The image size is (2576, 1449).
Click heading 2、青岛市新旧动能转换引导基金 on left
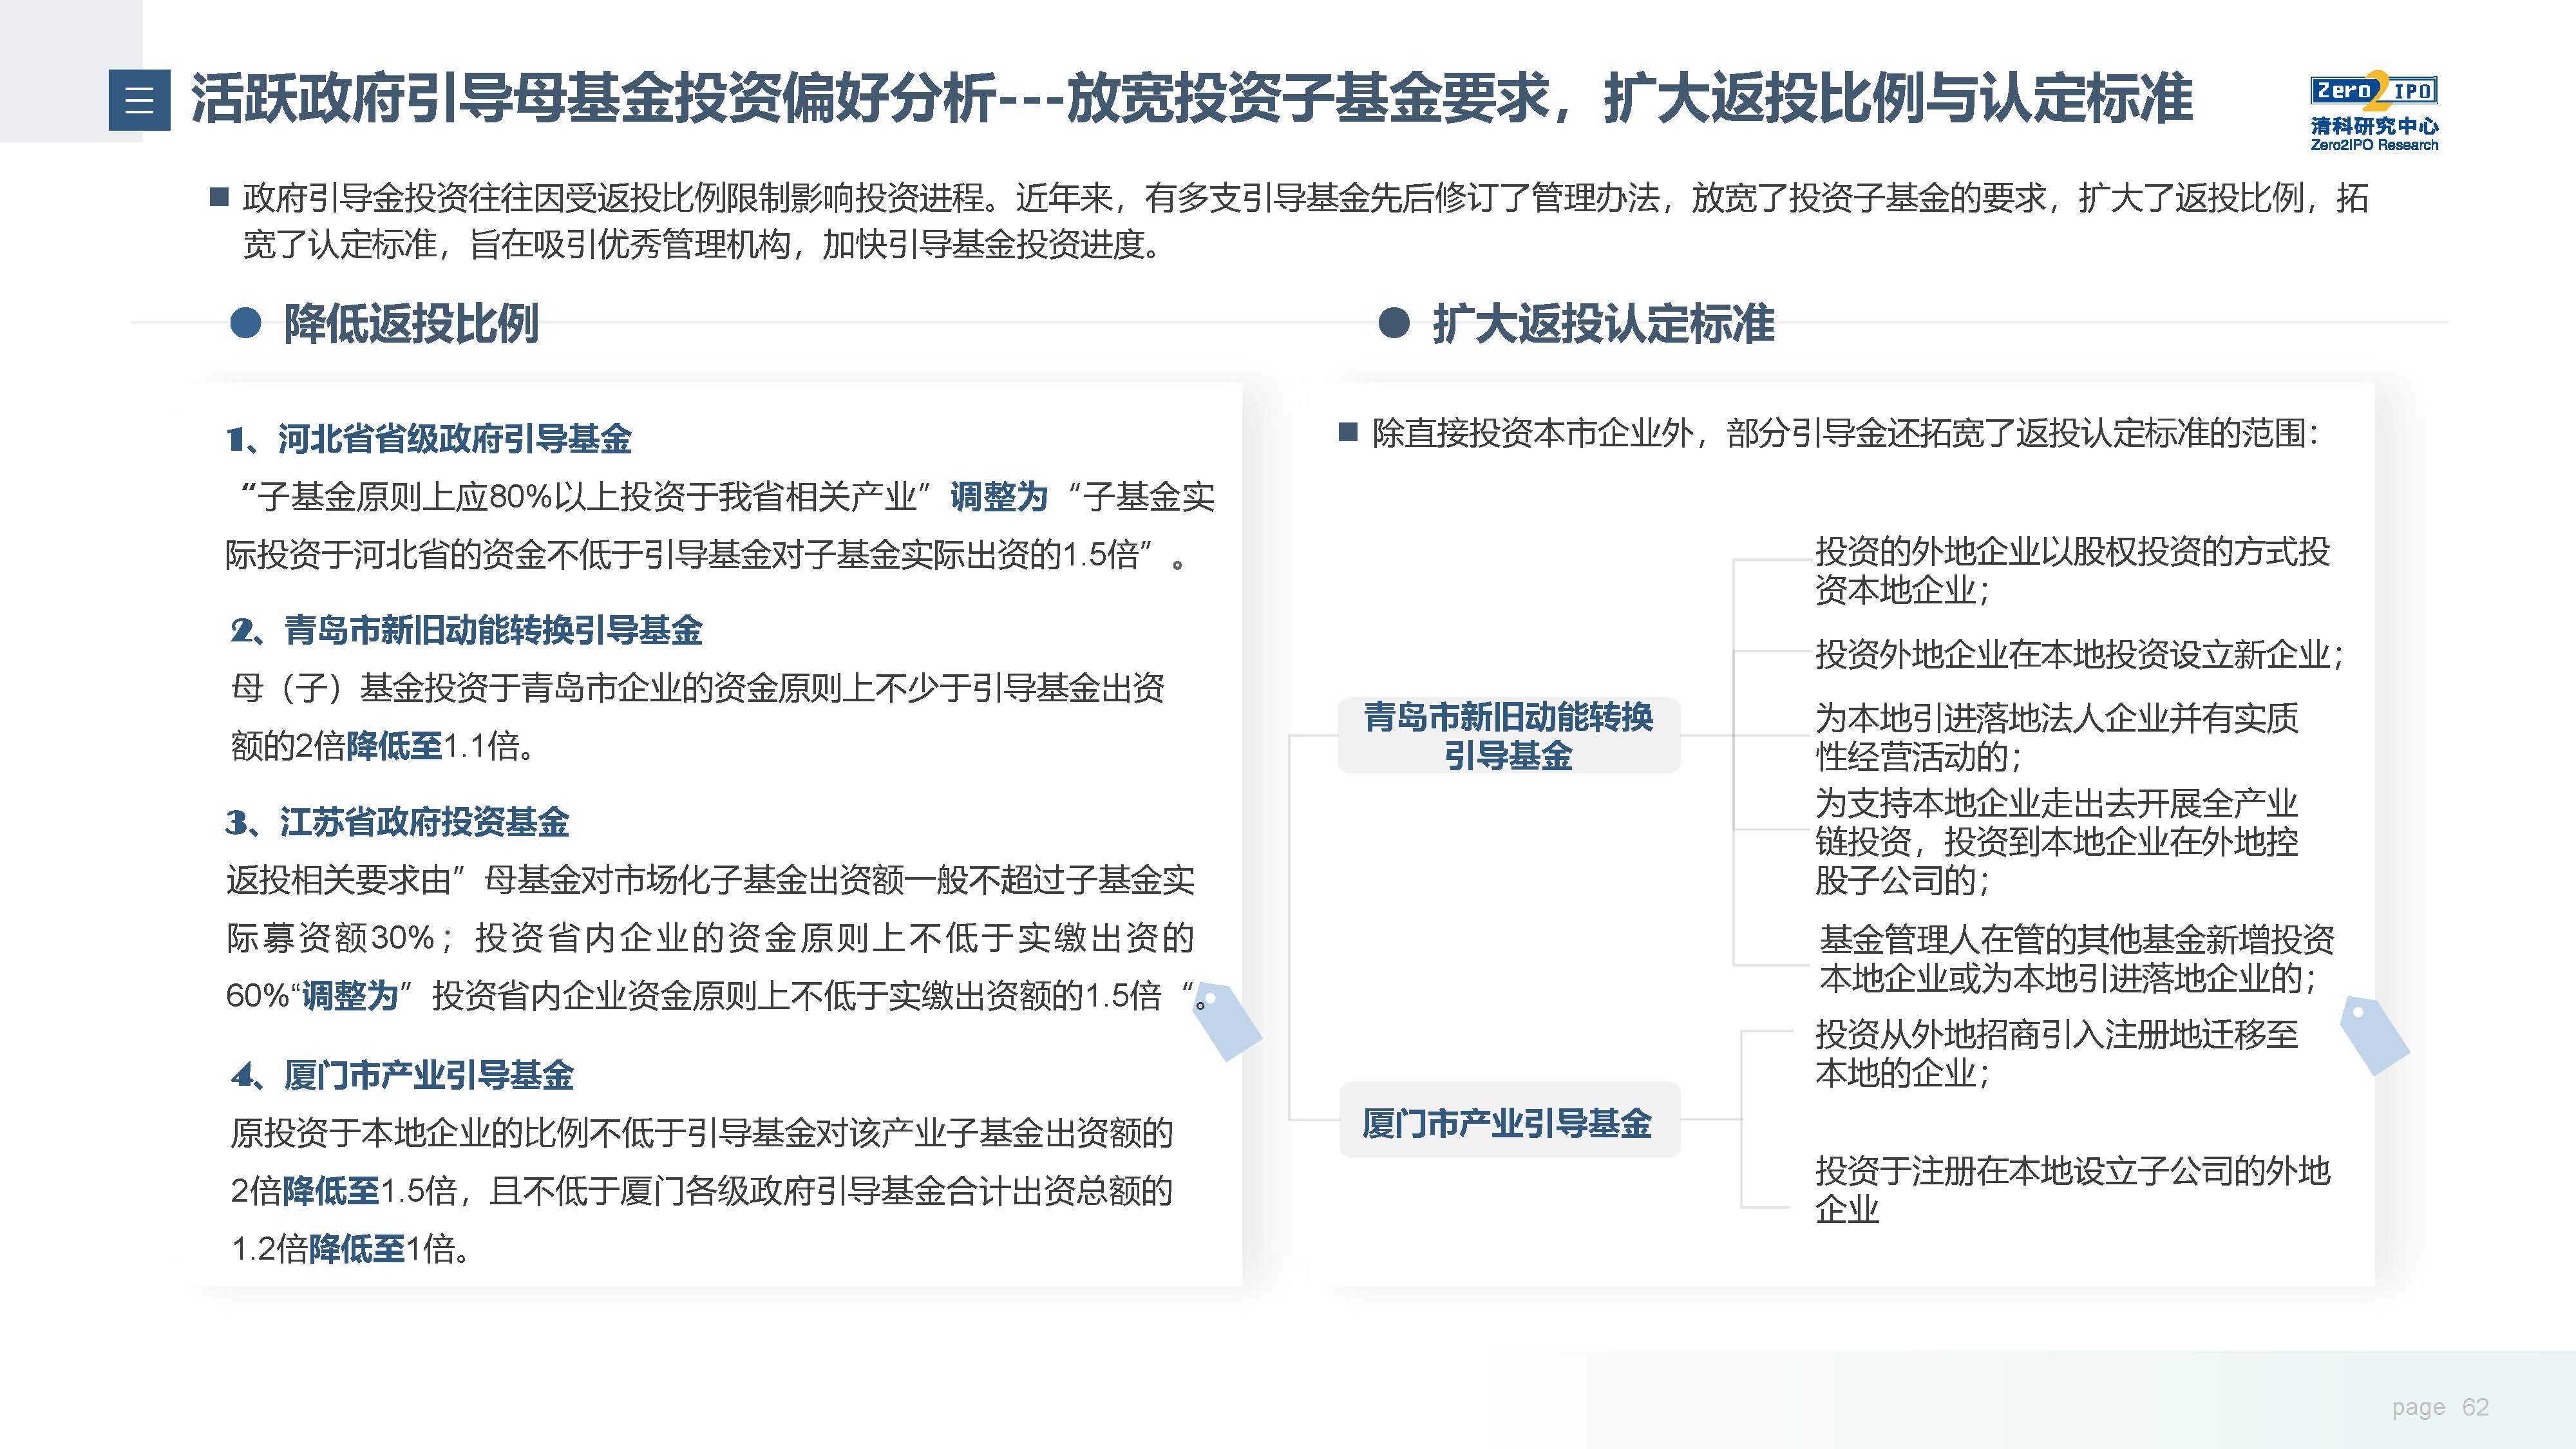[466, 630]
